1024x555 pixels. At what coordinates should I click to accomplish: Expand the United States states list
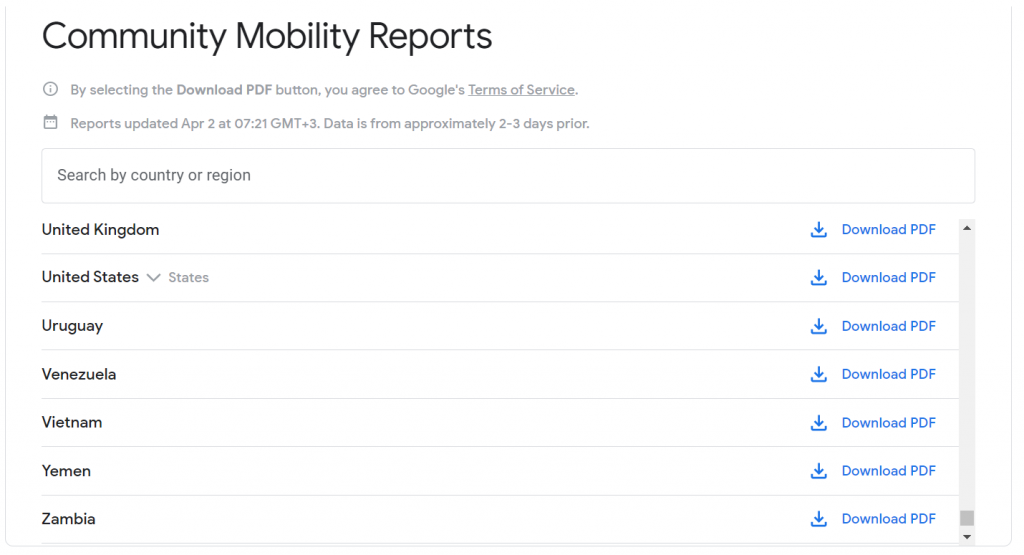click(x=153, y=278)
